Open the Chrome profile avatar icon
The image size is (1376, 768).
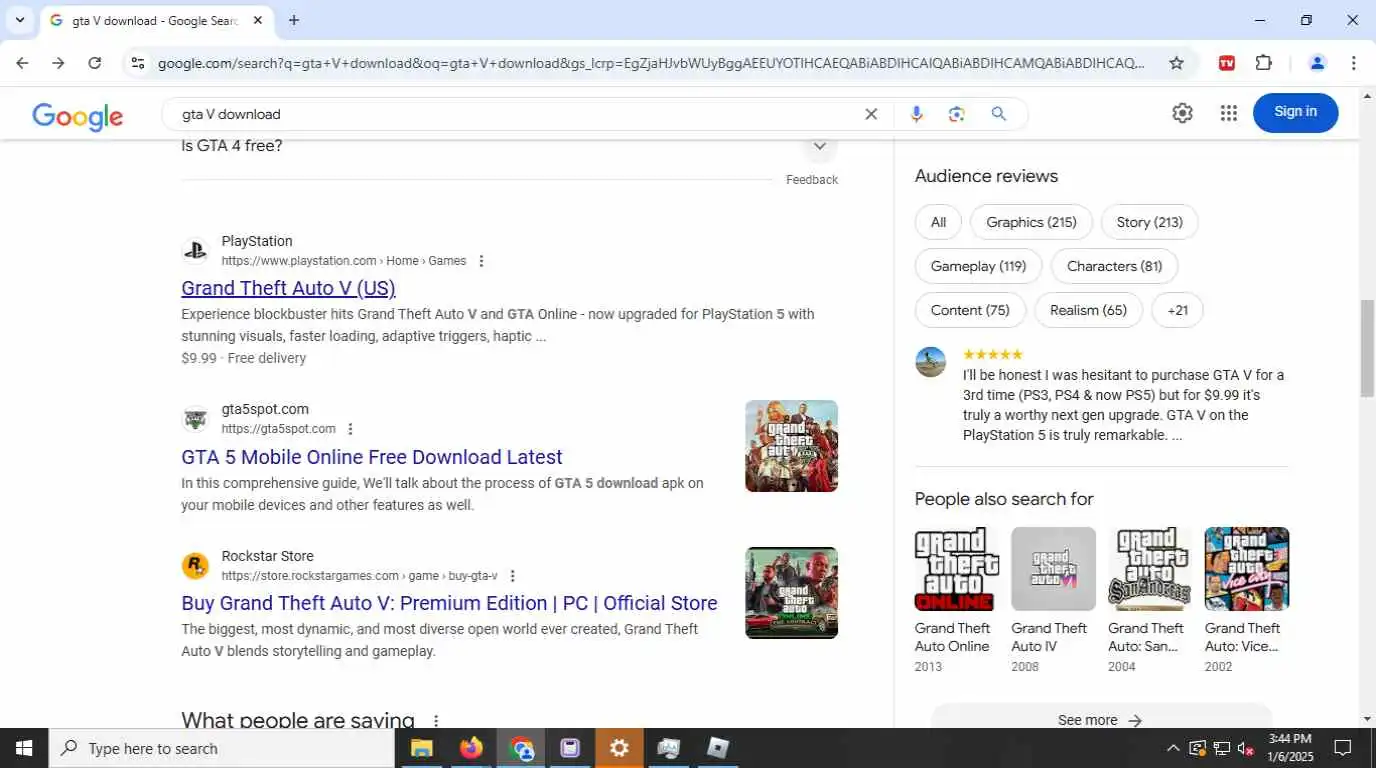[1317, 63]
